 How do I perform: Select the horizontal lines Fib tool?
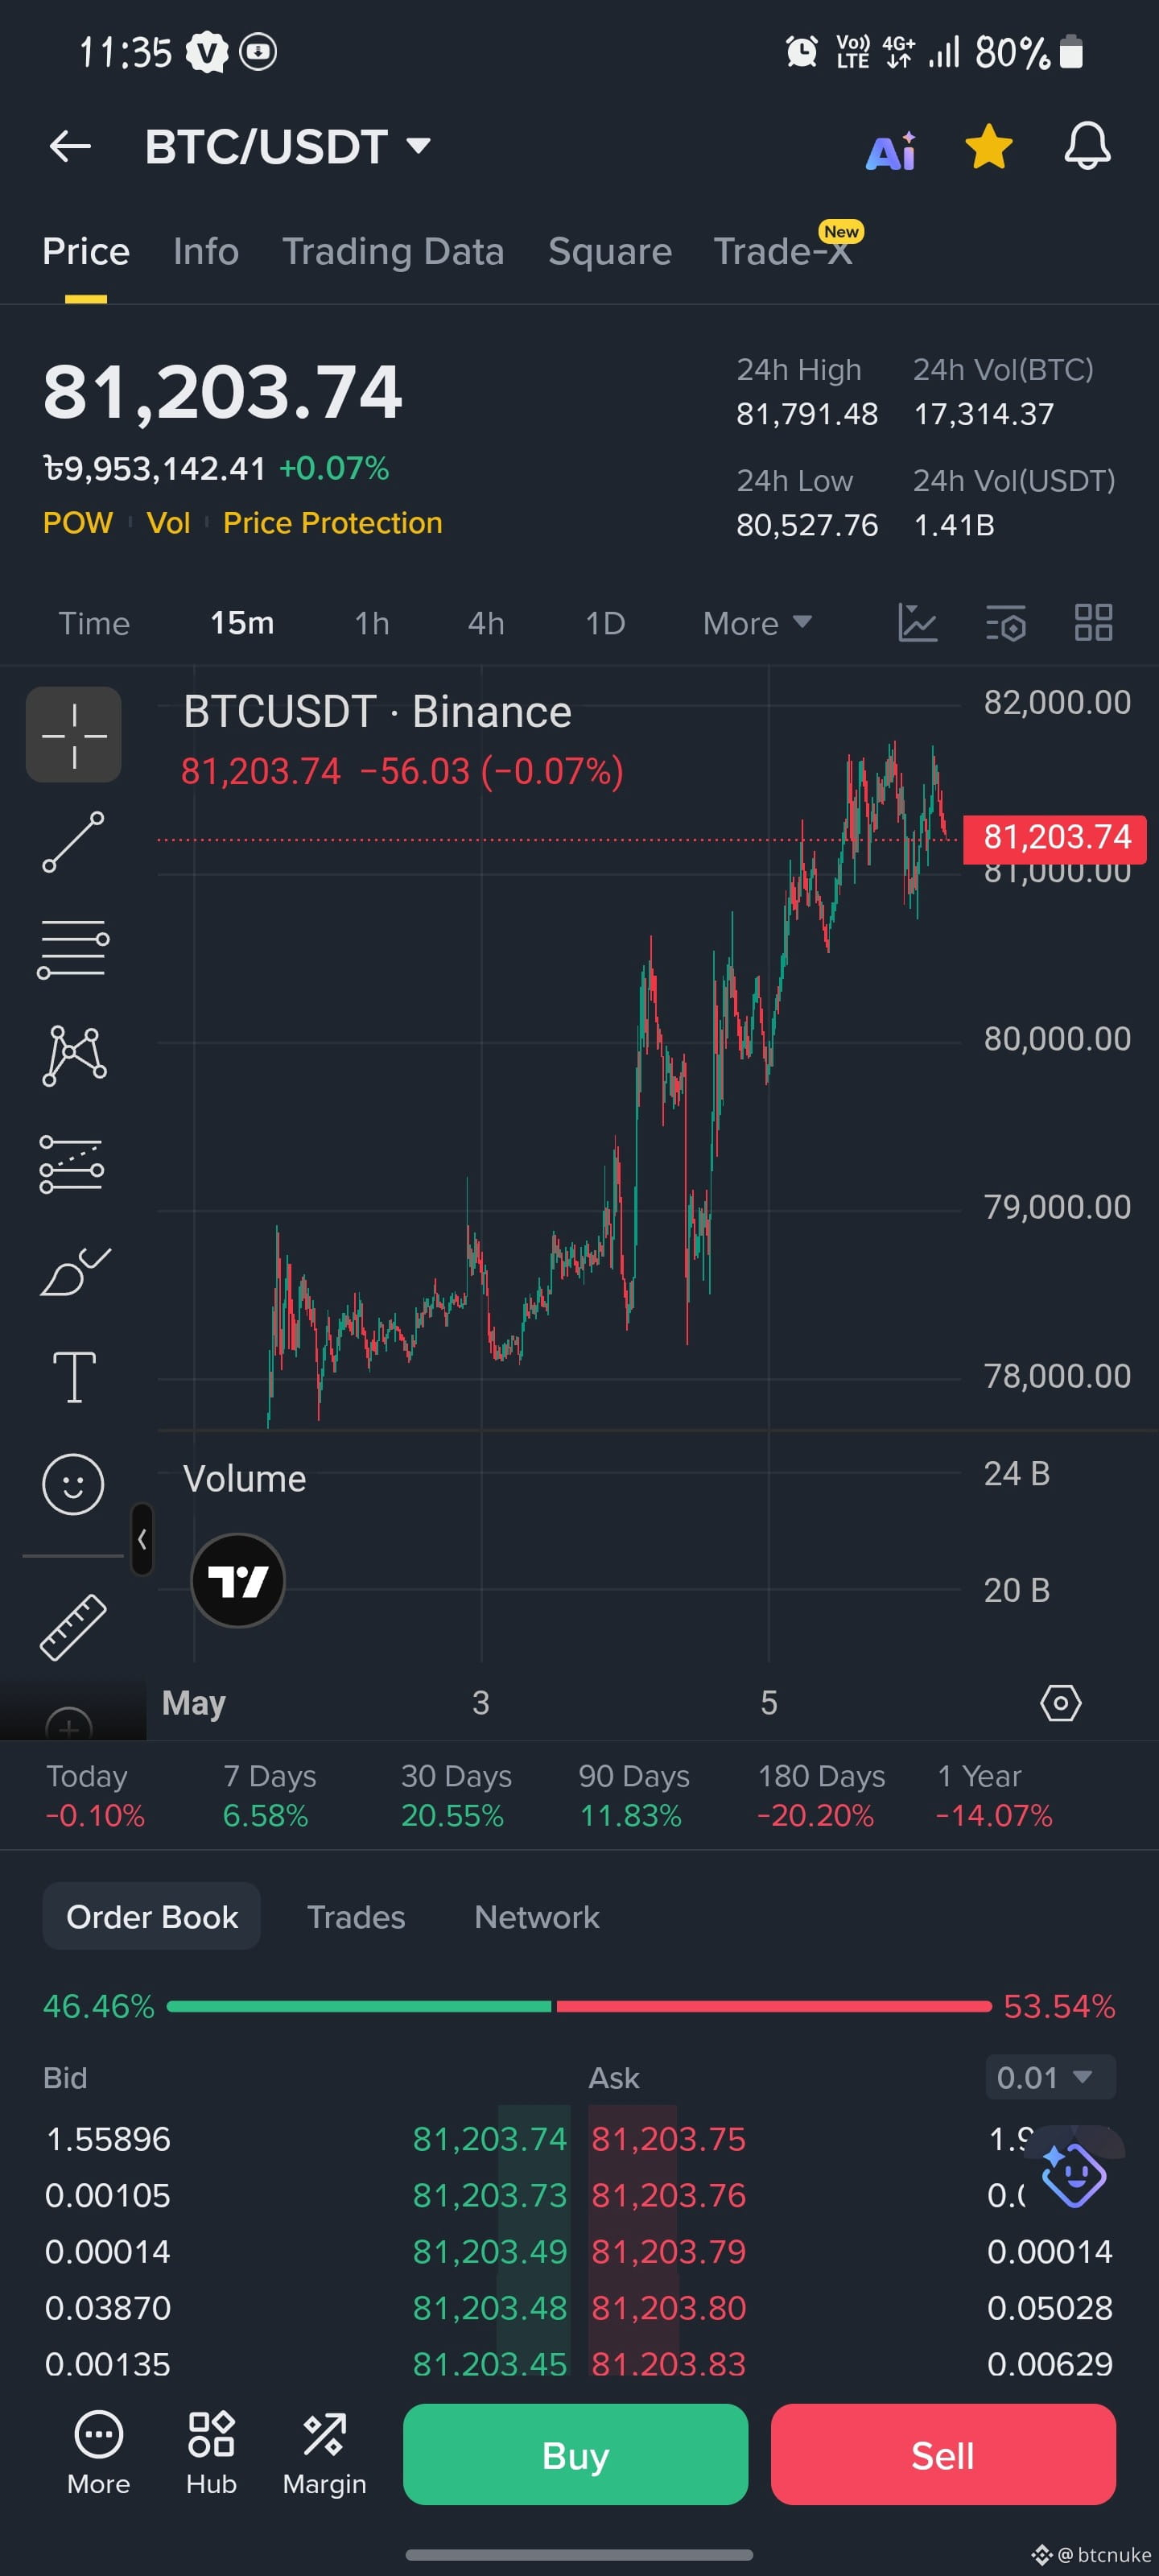click(x=73, y=949)
